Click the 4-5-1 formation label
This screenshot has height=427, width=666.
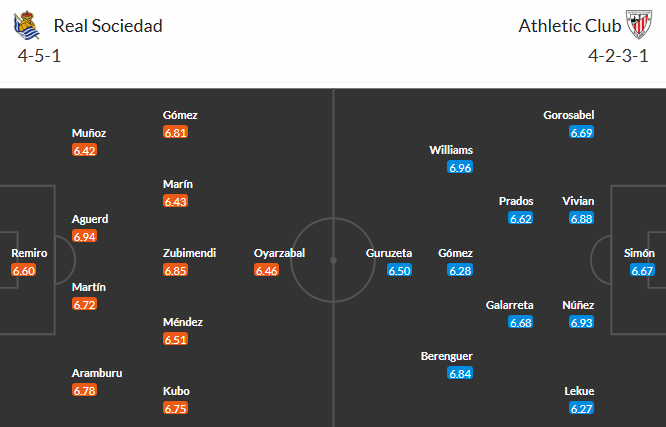(40, 55)
